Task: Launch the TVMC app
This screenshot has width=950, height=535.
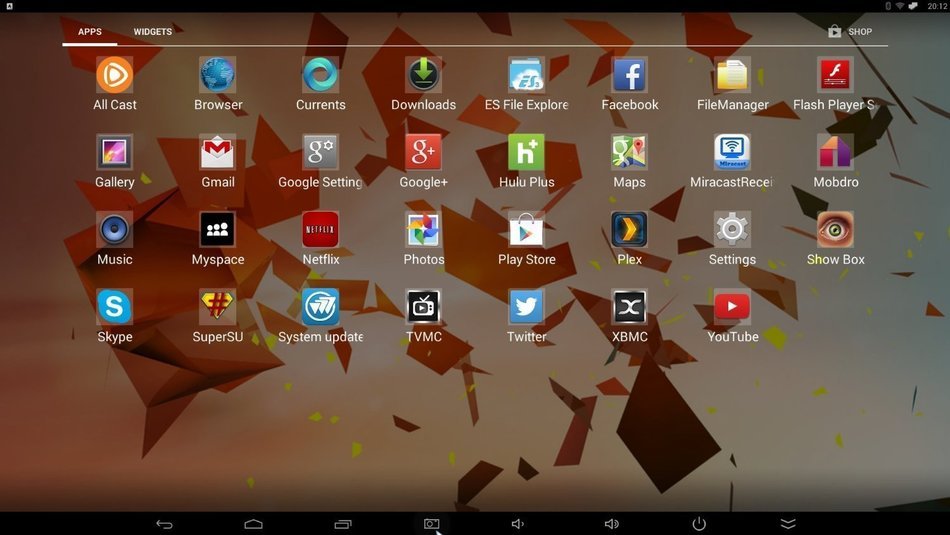Action: (x=424, y=307)
